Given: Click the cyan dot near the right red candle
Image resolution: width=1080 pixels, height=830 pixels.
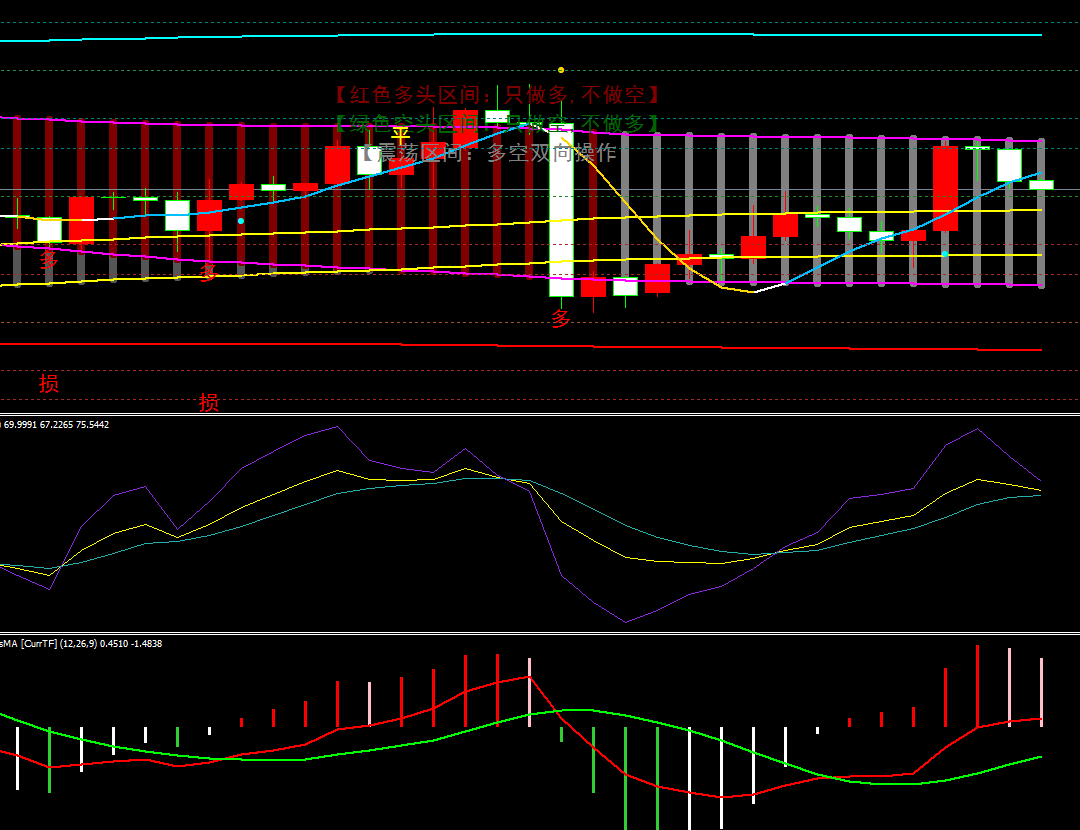Looking at the screenshot, I should (945, 254).
